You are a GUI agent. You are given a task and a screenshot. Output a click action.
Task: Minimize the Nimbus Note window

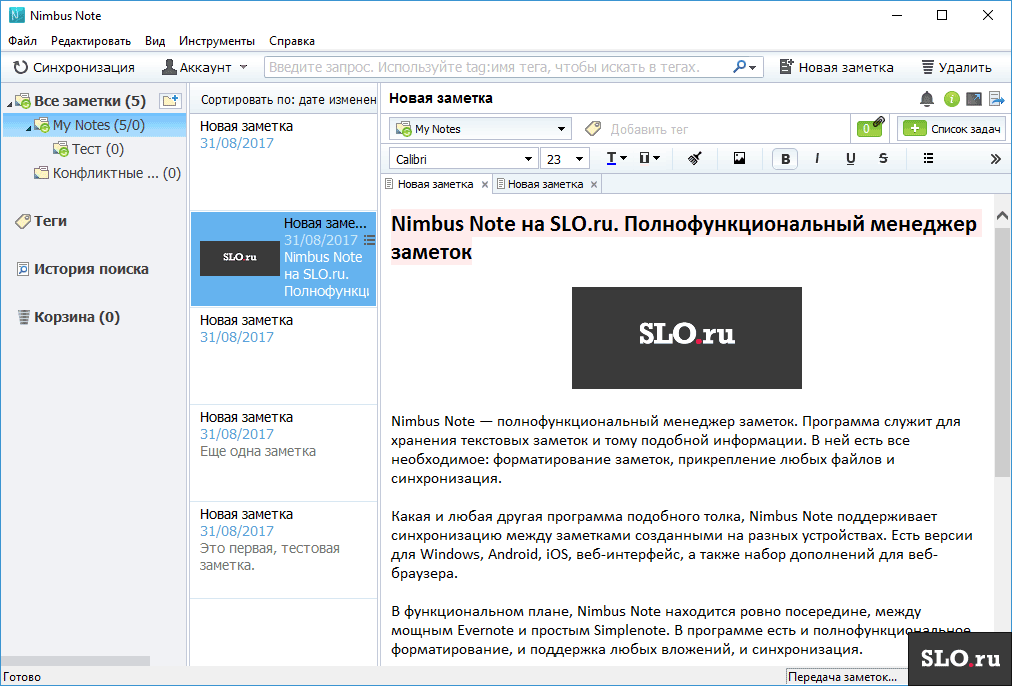(x=896, y=15)
